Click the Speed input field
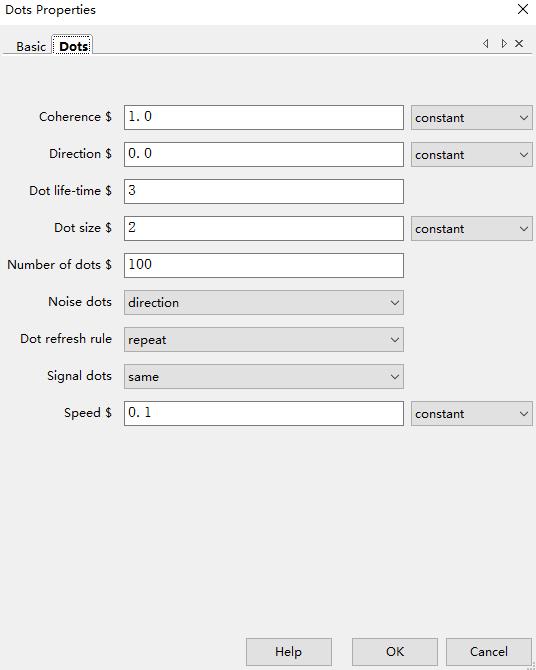 tap(264, 413)
